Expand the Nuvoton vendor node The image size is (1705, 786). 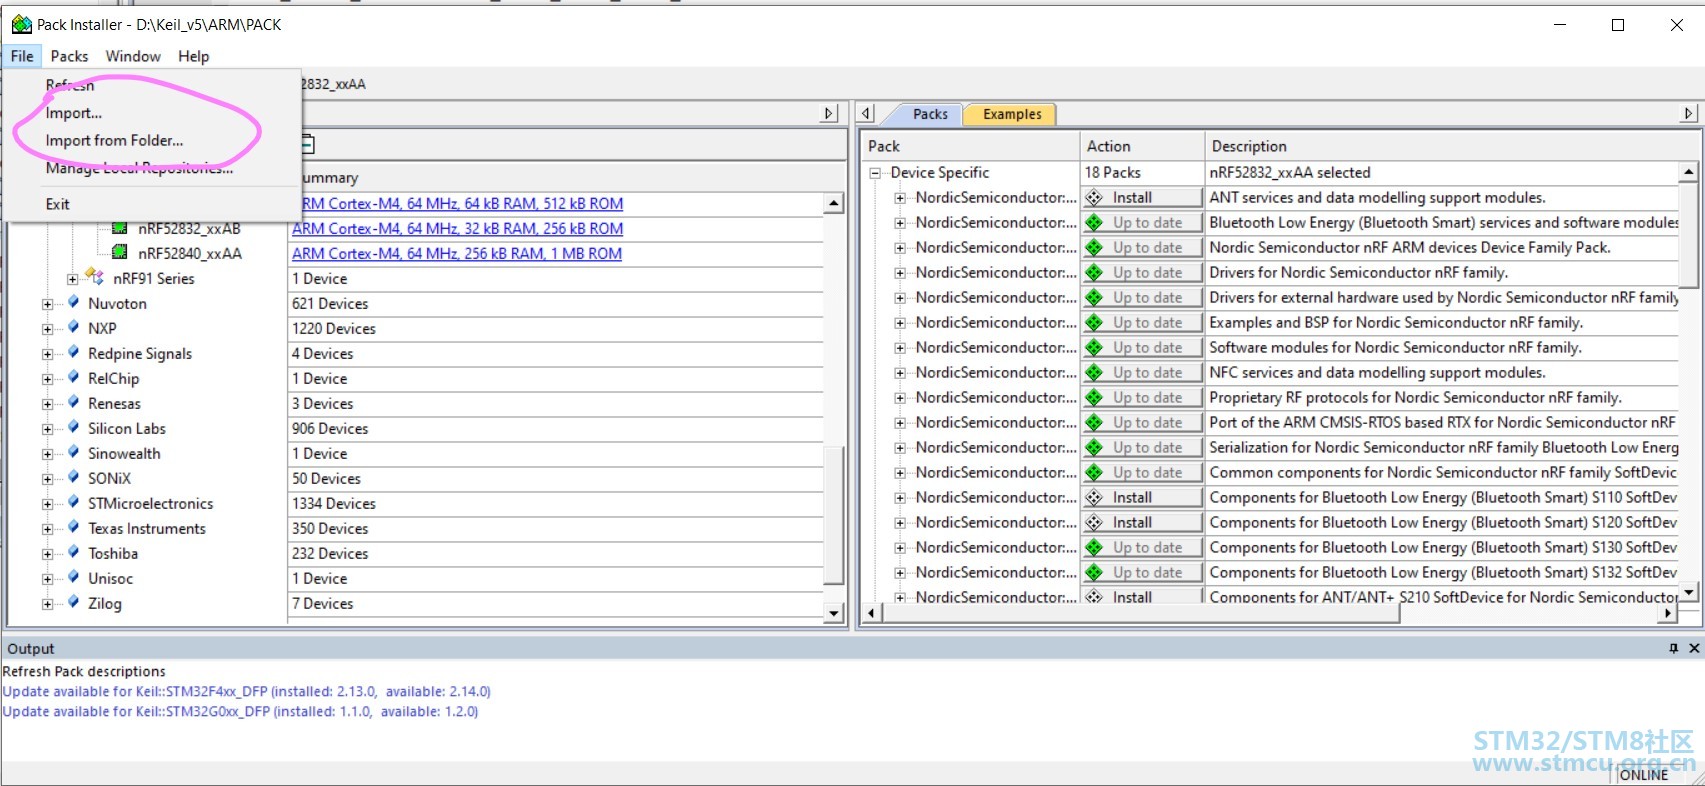click(47, 304)
